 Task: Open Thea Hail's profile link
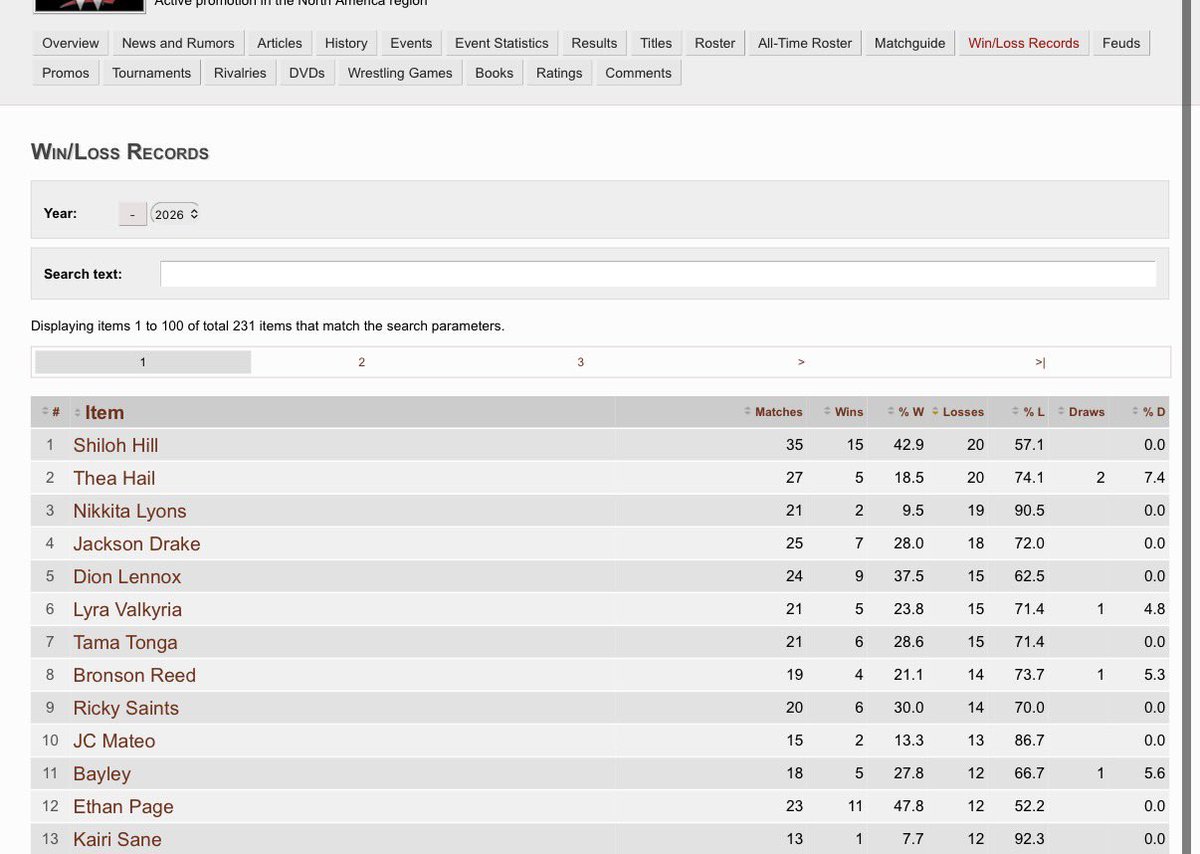coord(114,478)
